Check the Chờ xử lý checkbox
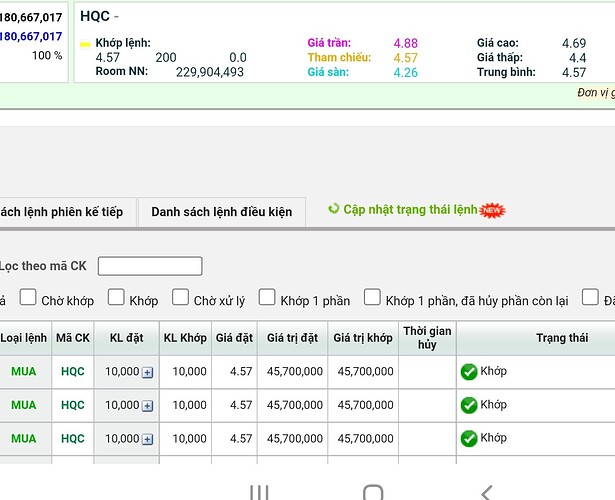This screenshot has width=615, height=500. coord(180,297)
